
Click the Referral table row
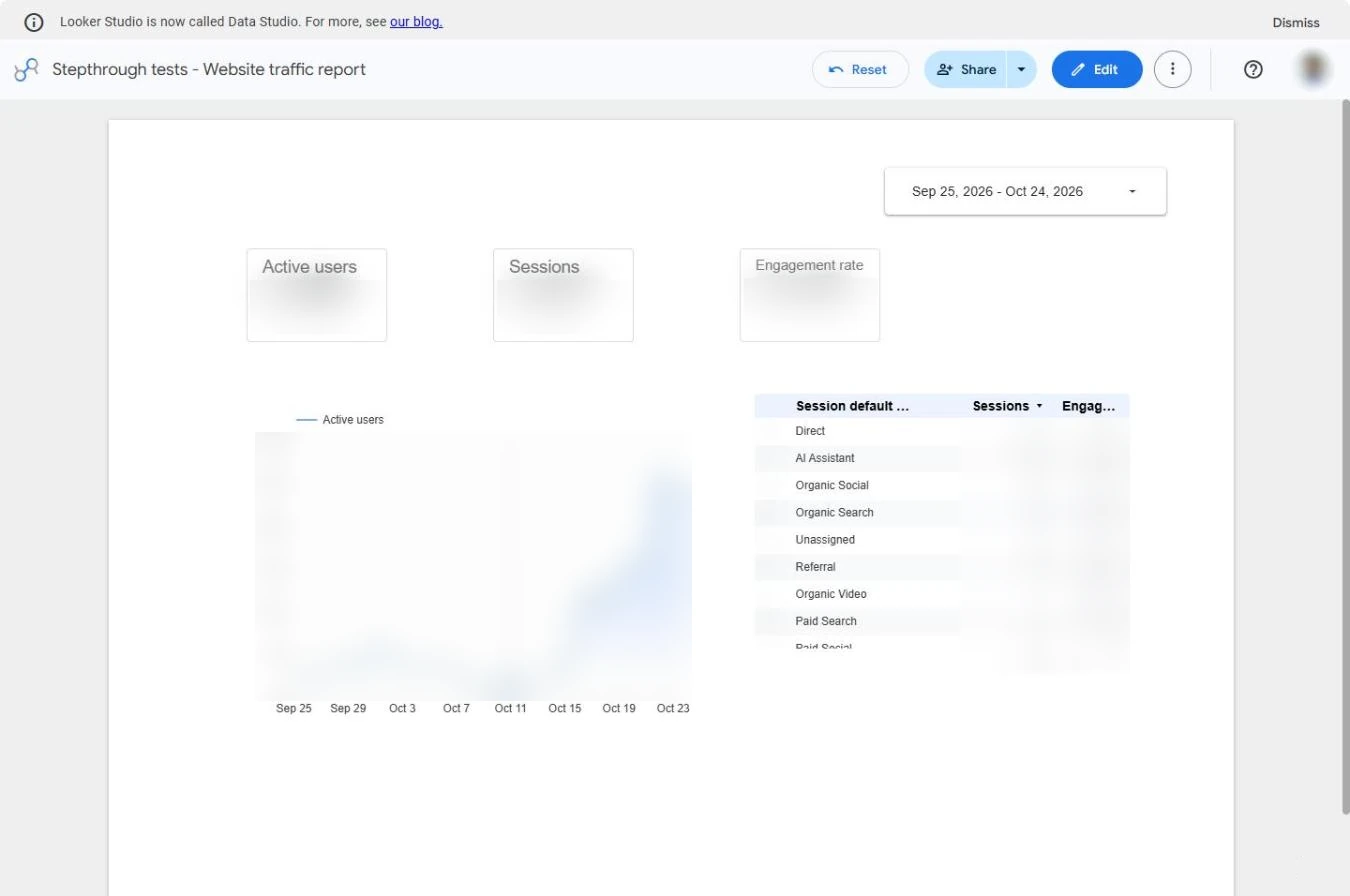click(x=942, y=567)
